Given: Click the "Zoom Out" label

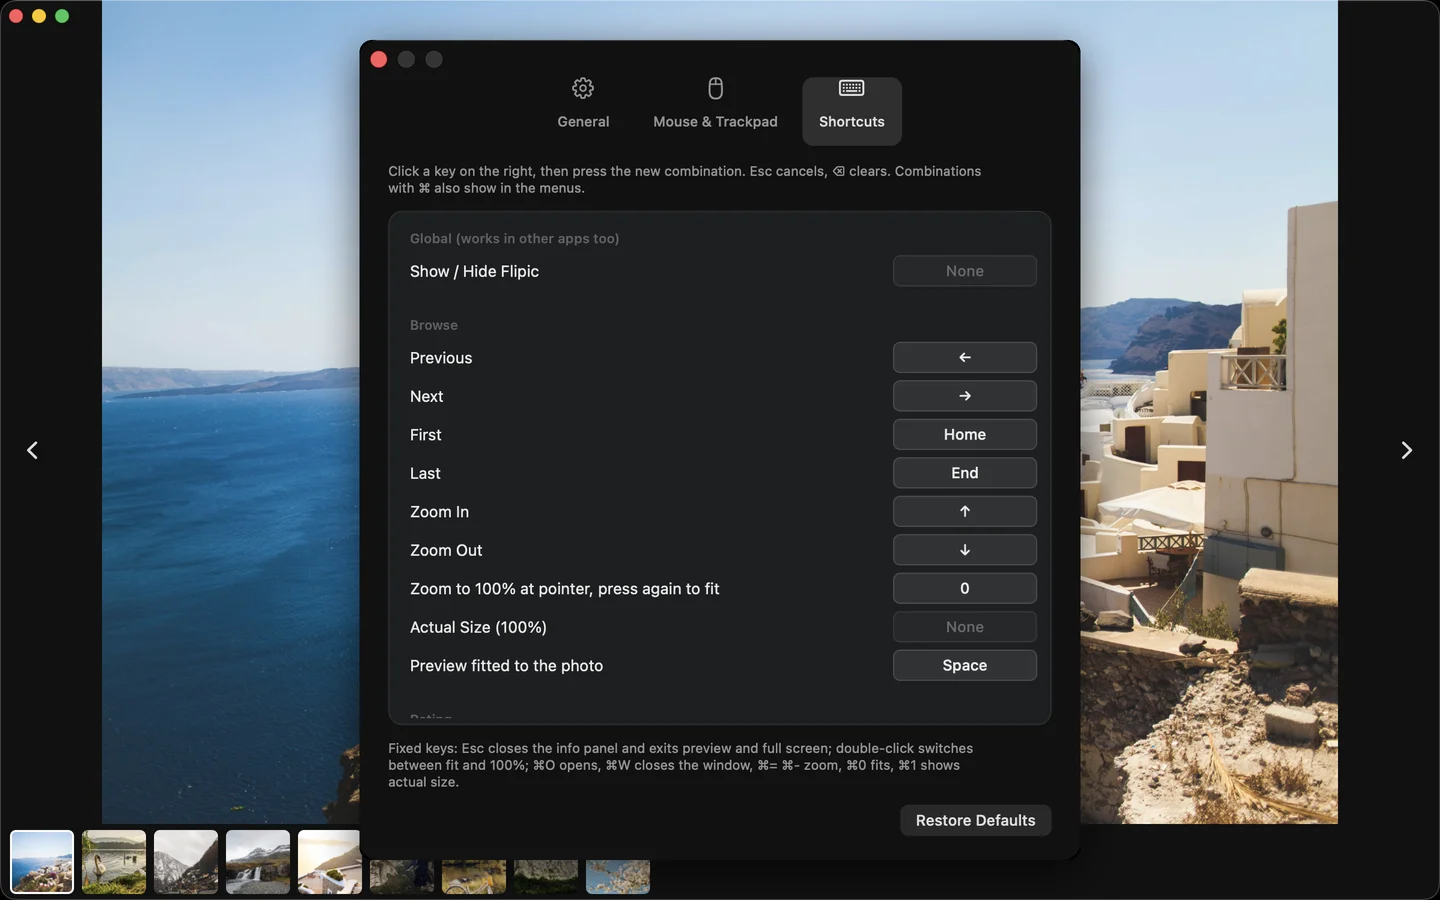Looking at the screenshot, I should pyautogui.click(x=446, y=551).
